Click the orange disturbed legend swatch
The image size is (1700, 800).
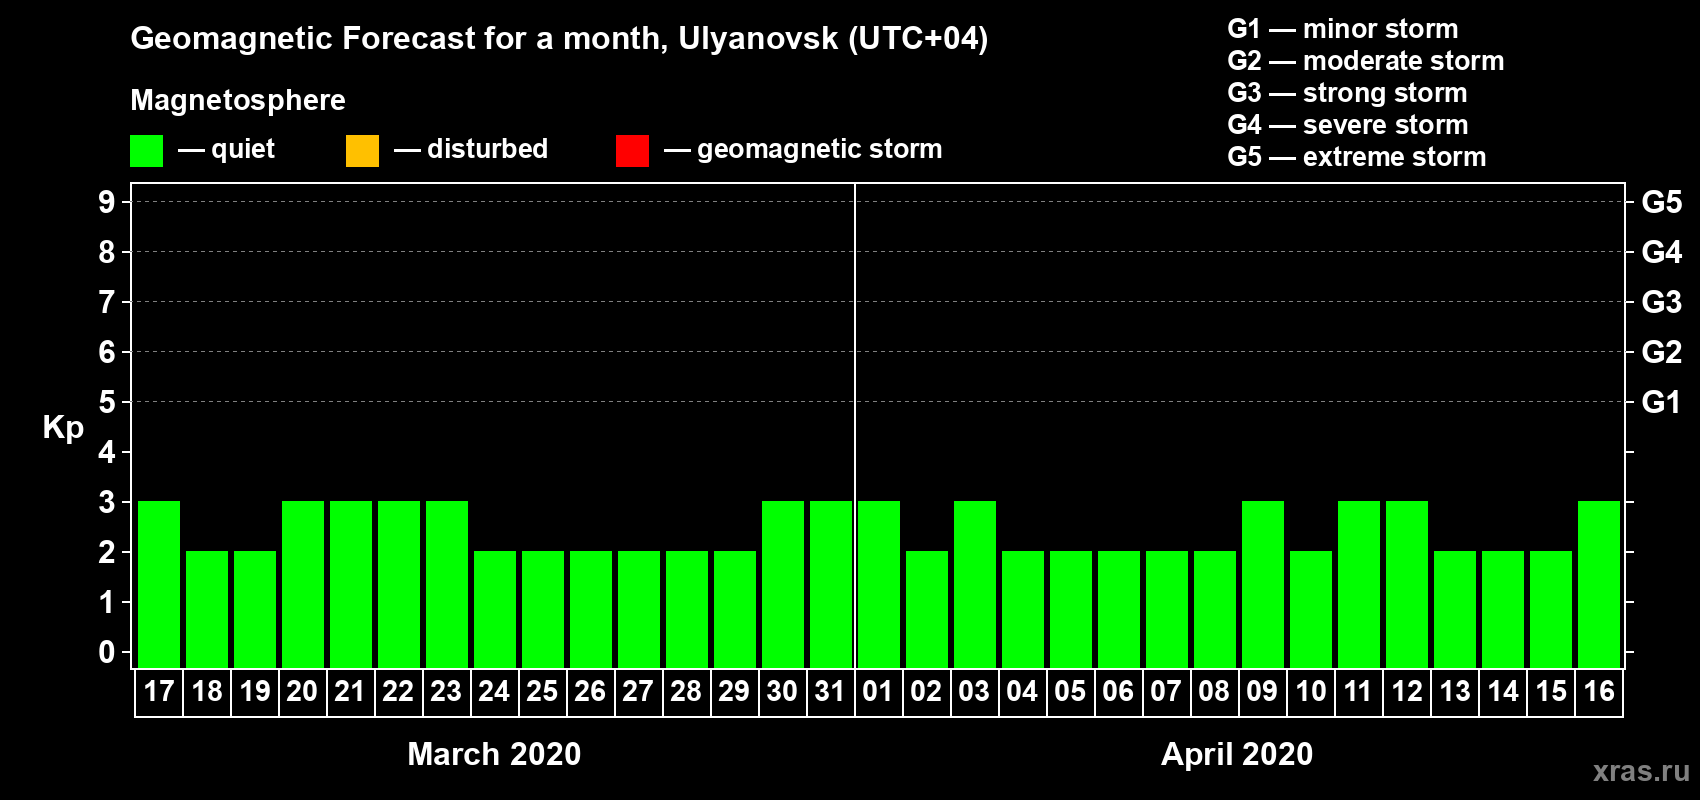tap(362, 151)
